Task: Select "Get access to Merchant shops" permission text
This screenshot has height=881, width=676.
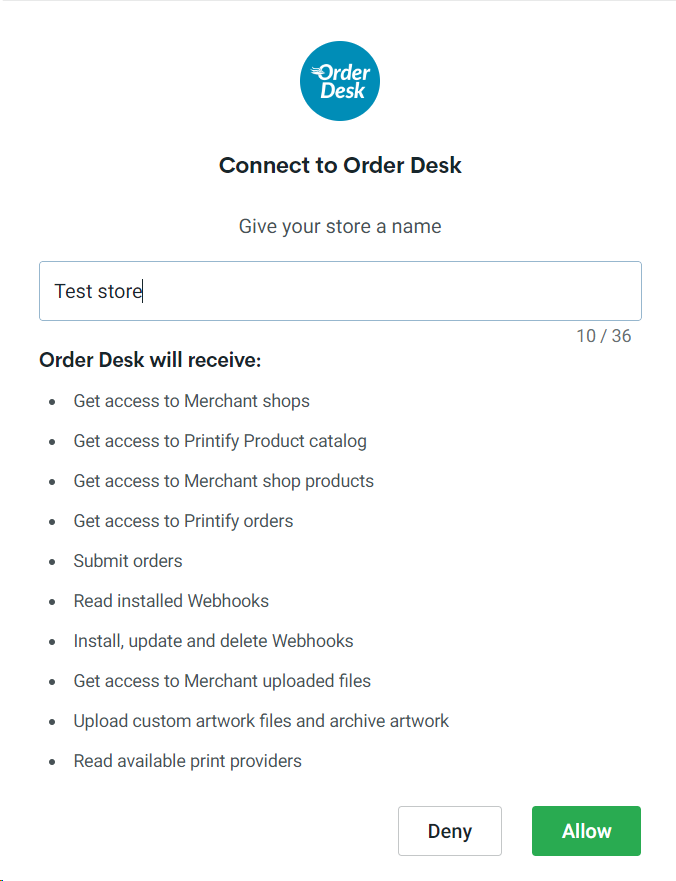Action: [x=191, y=401]
